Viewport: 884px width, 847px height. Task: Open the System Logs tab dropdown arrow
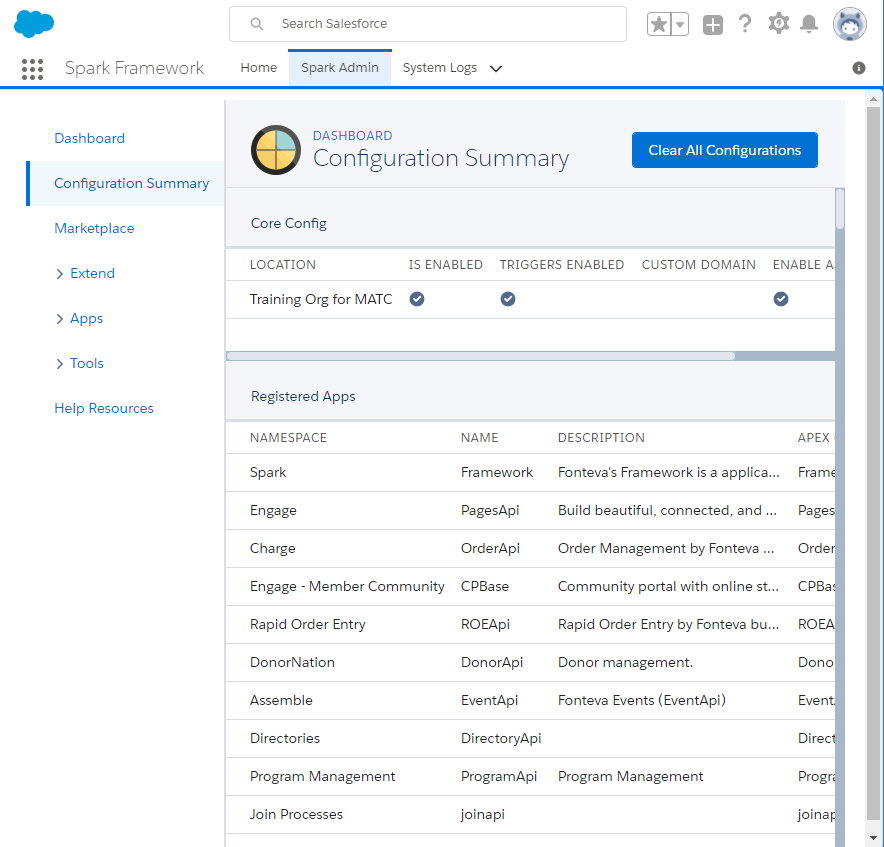[495, 69]
